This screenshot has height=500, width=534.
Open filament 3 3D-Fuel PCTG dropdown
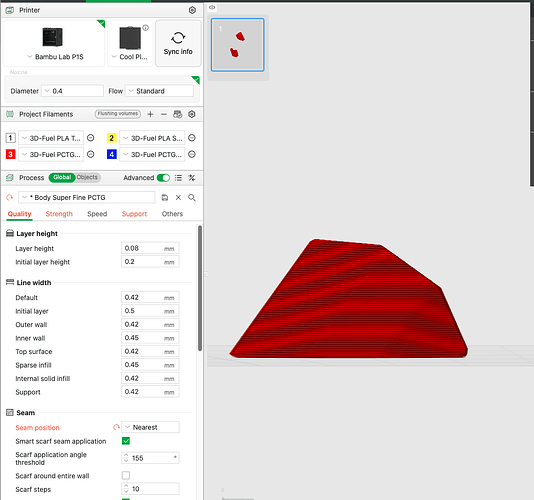click(51, 154)
